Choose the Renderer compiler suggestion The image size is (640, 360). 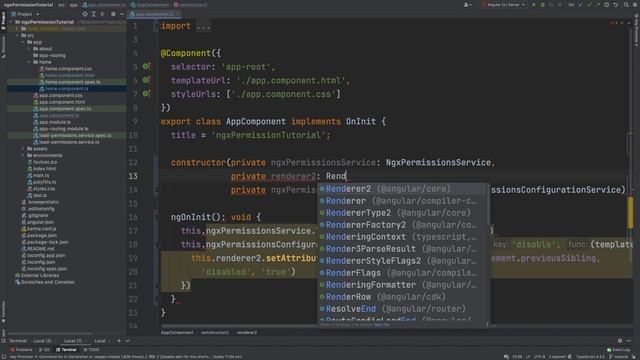tap(402, 201)
